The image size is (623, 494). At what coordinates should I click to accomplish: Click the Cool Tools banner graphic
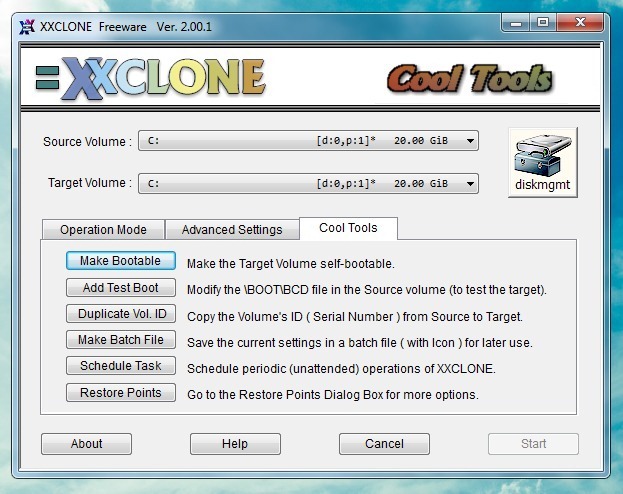(x=470, y=79)
